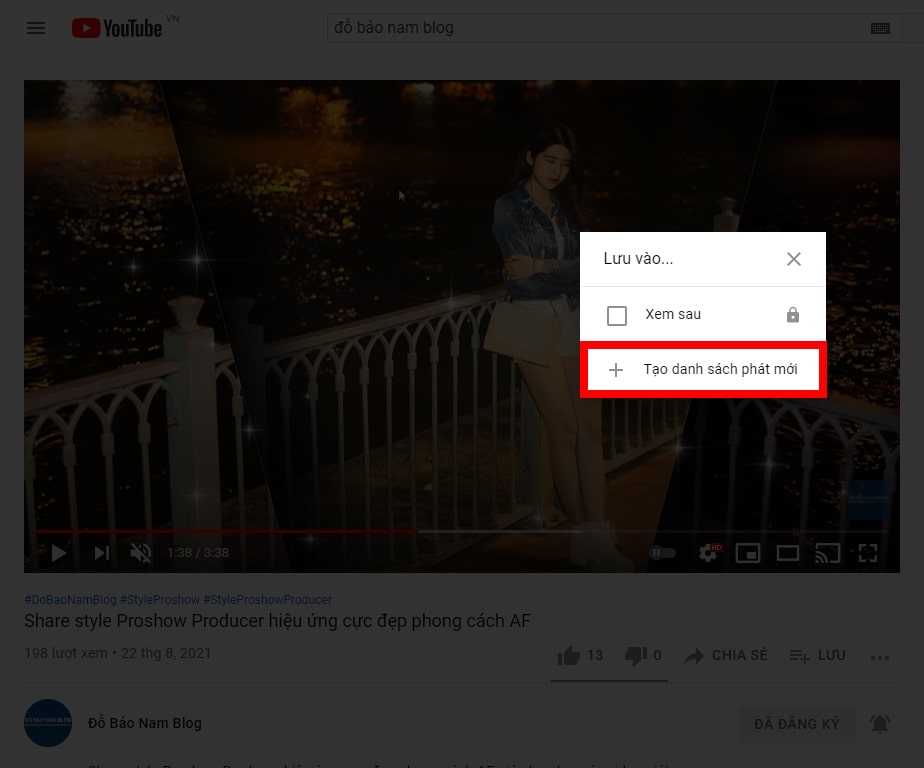
Task: Click the LƯU save button
Action: 817,655
